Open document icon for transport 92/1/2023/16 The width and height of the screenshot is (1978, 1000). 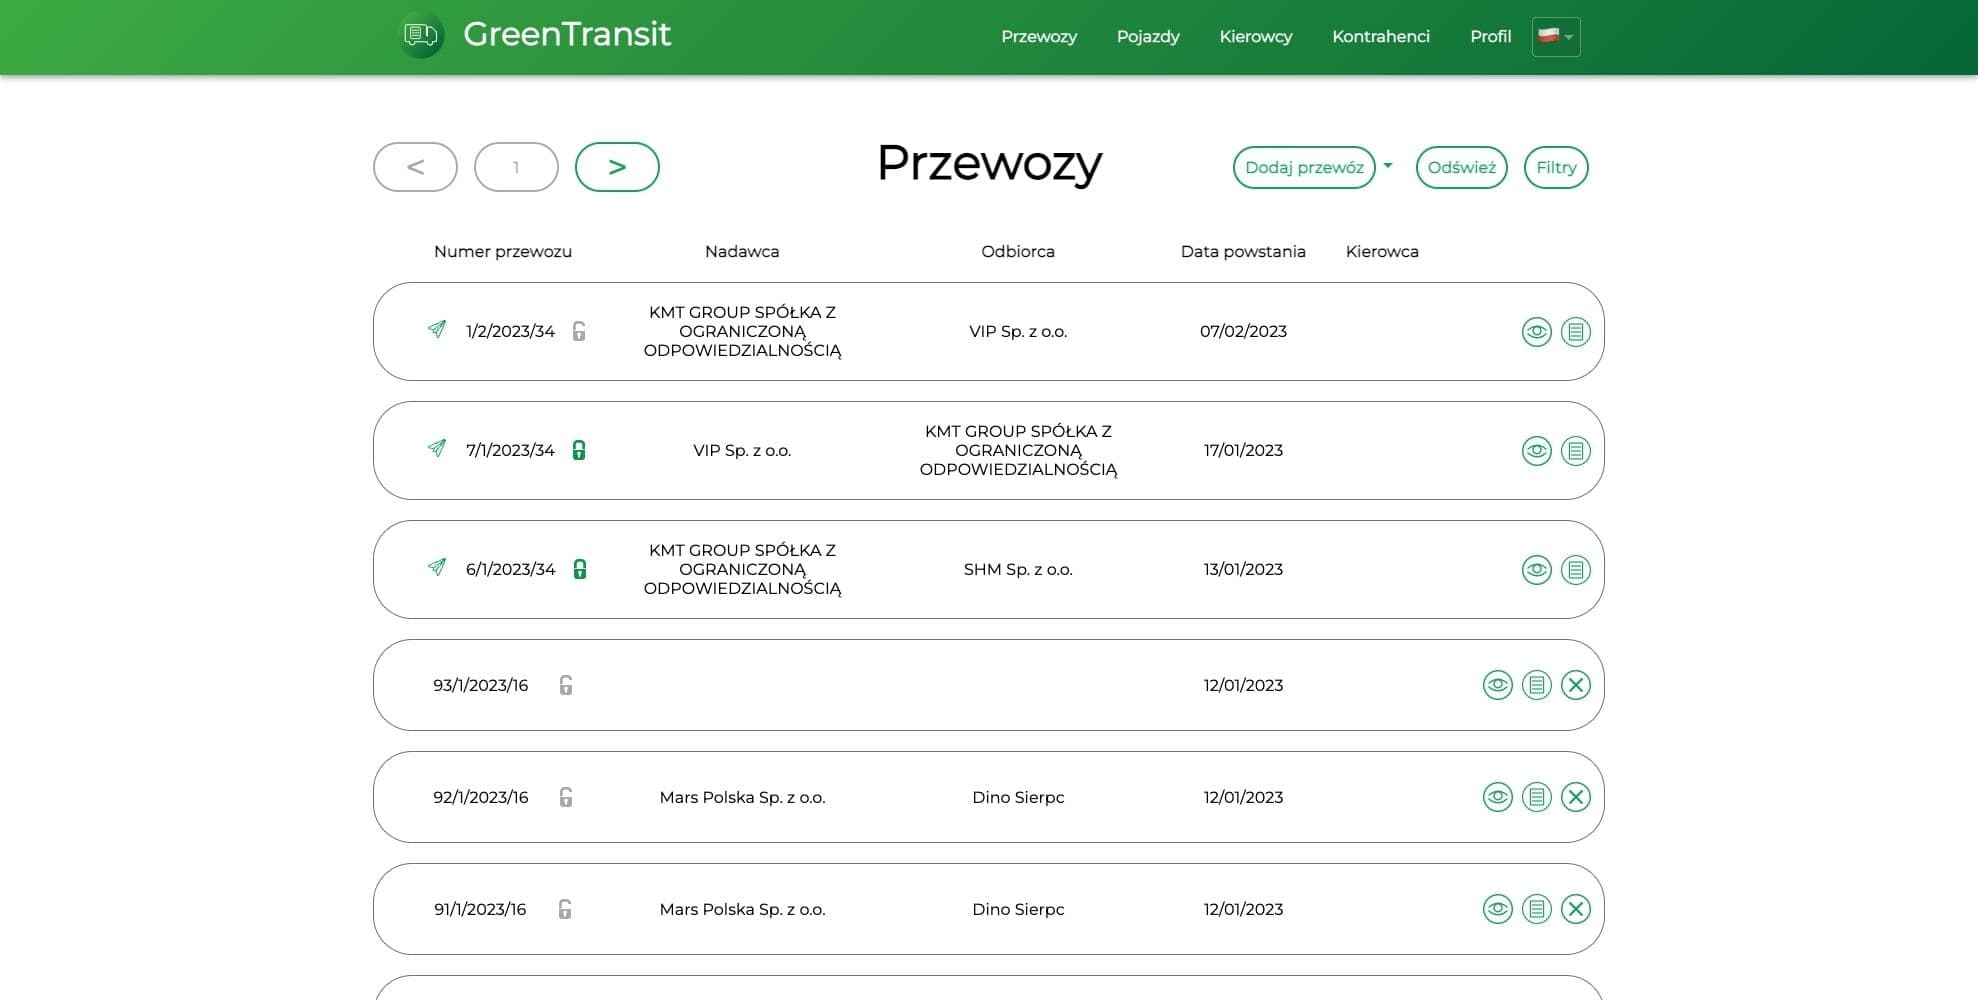[1536, 797]
